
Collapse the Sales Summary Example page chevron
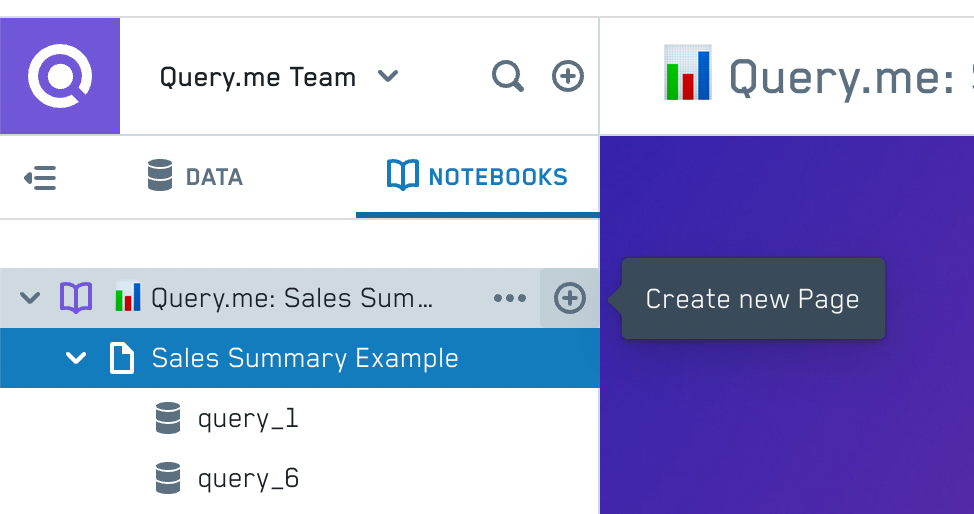(x=76, y=358)
